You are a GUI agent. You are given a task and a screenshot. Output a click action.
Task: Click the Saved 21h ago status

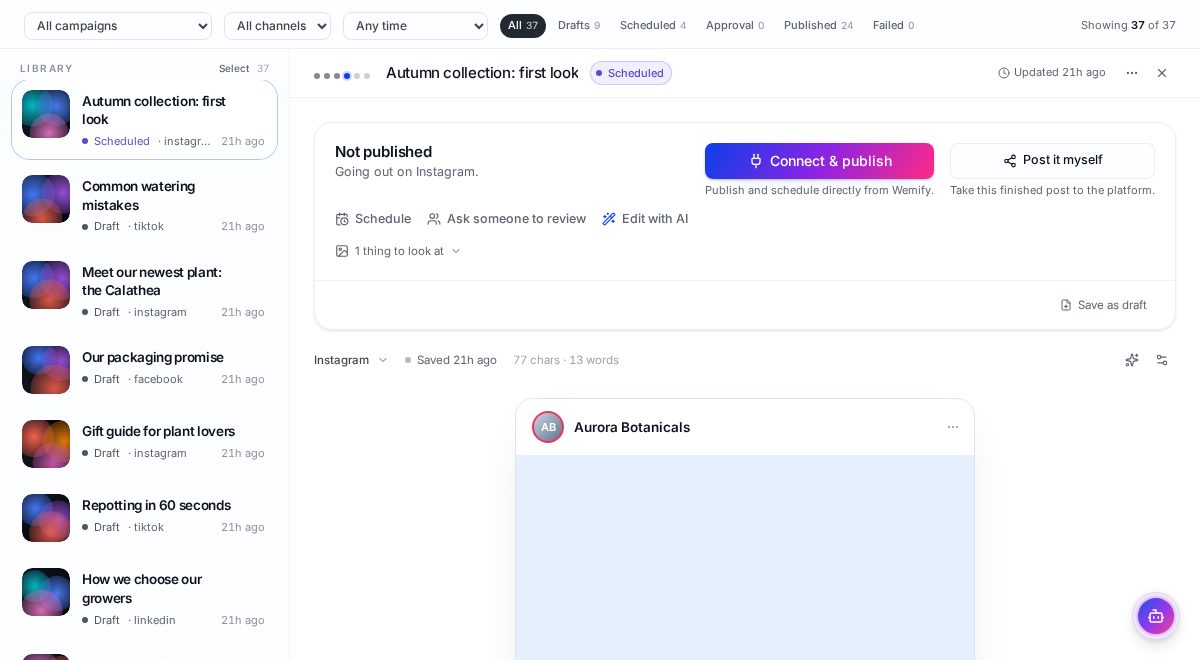(x=451, y=360)
